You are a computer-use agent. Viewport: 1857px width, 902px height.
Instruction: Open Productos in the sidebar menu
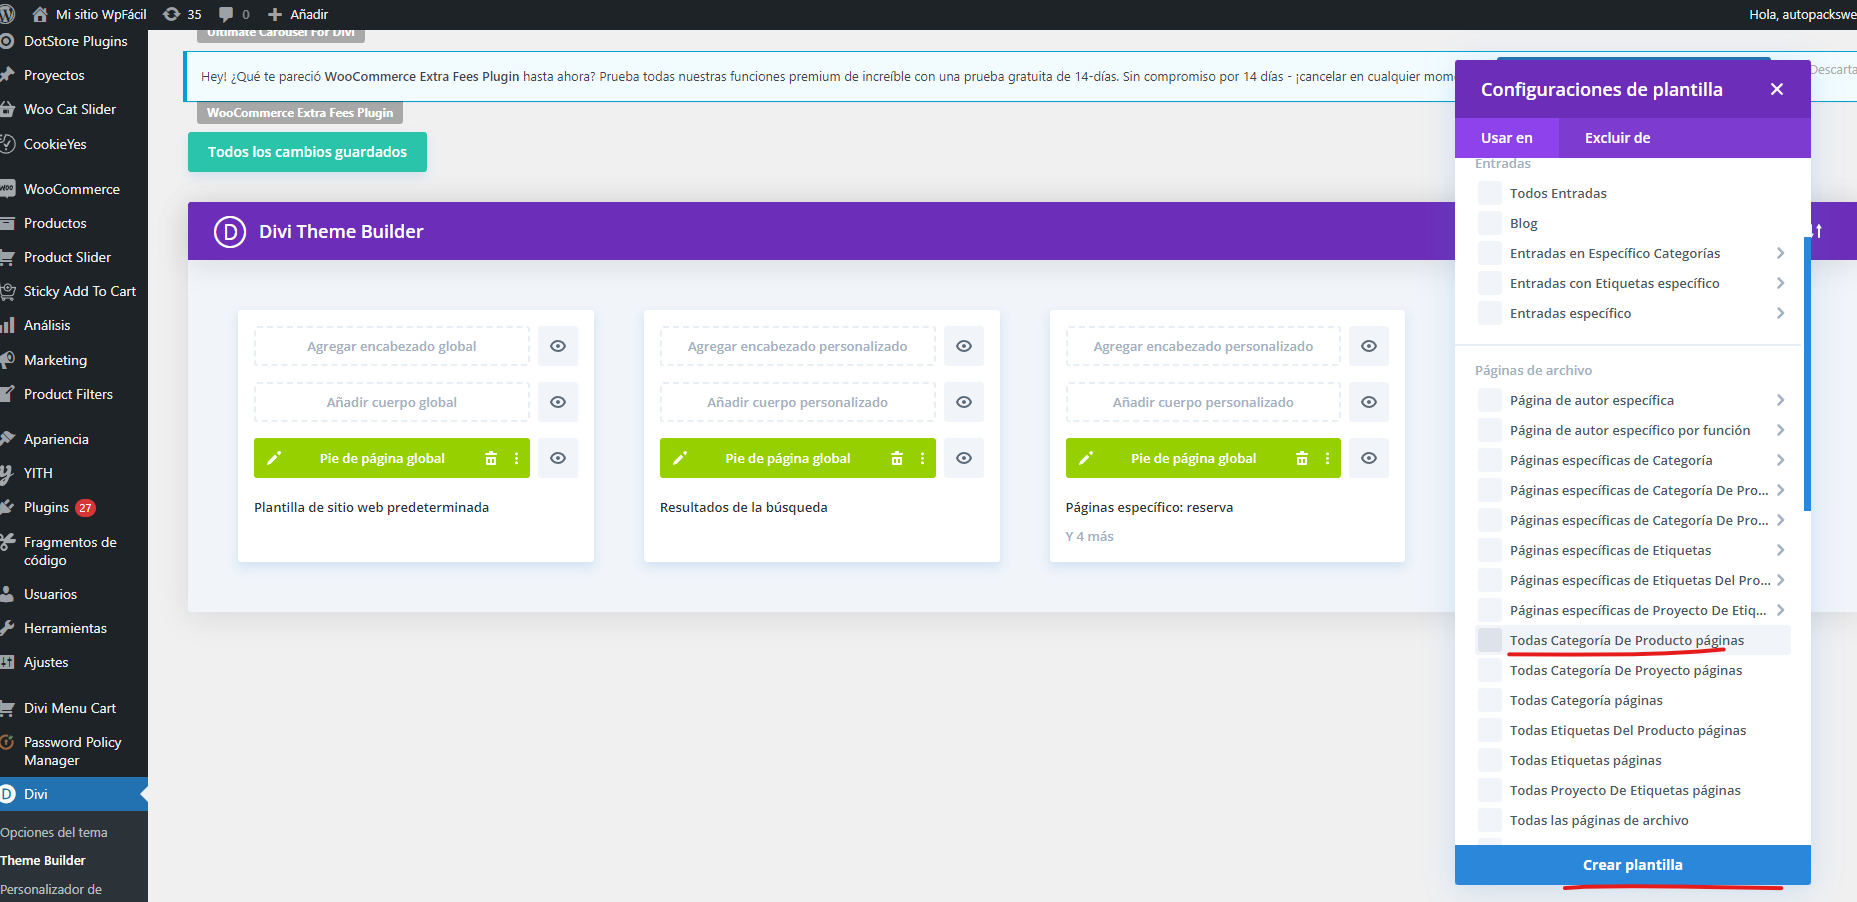55,223
